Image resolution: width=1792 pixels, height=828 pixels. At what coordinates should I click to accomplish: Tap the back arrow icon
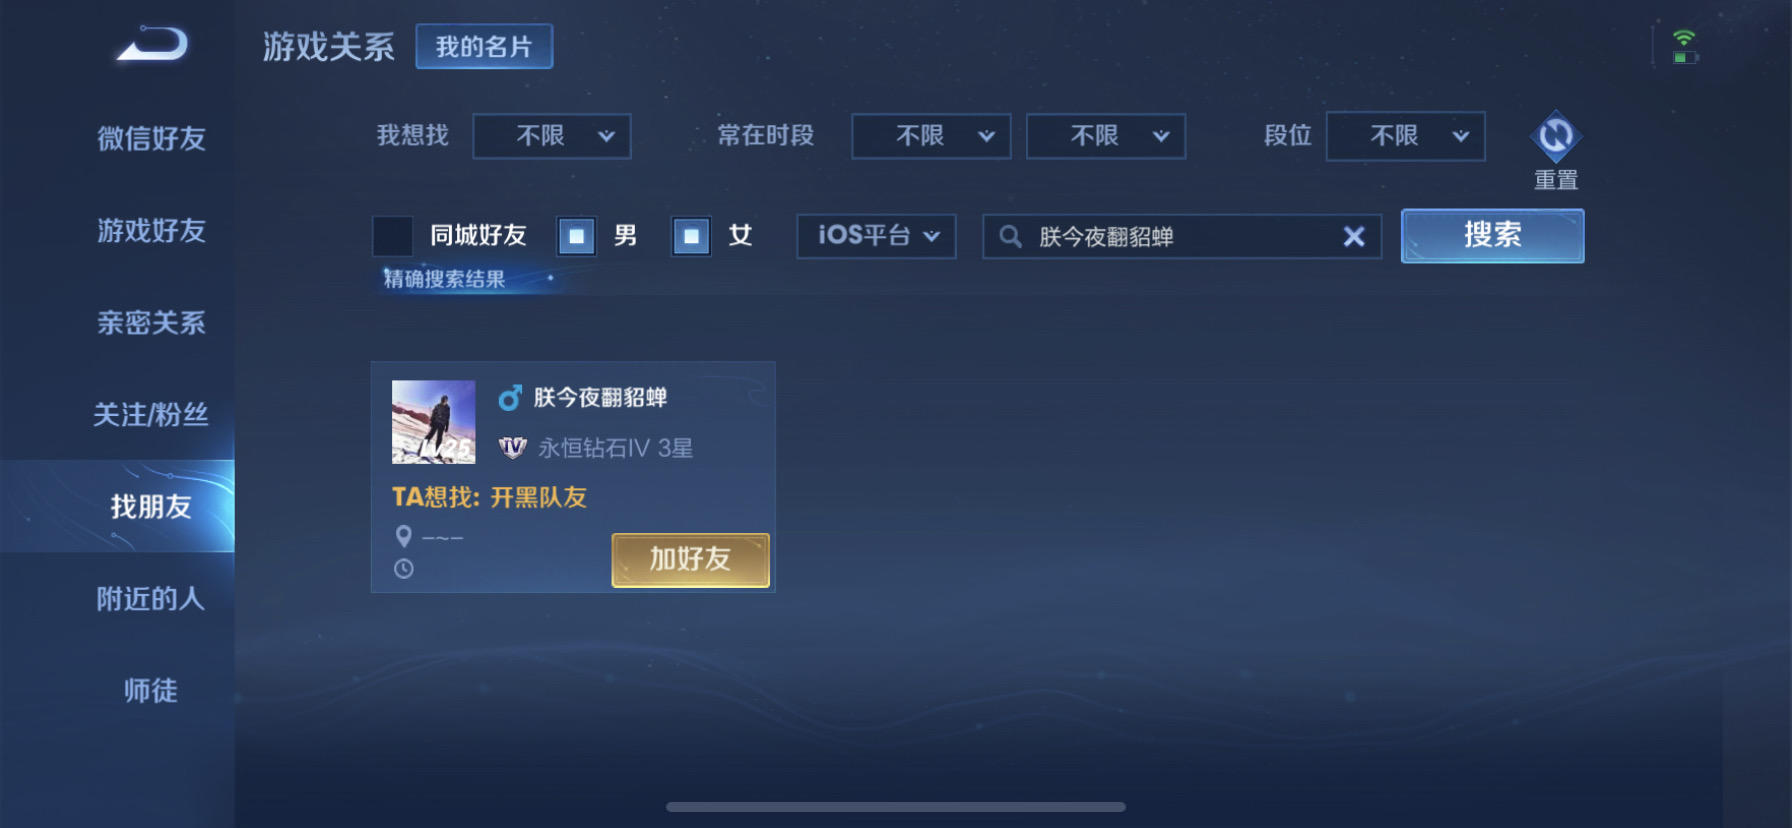pyautogui.click(x=153, y=45)
